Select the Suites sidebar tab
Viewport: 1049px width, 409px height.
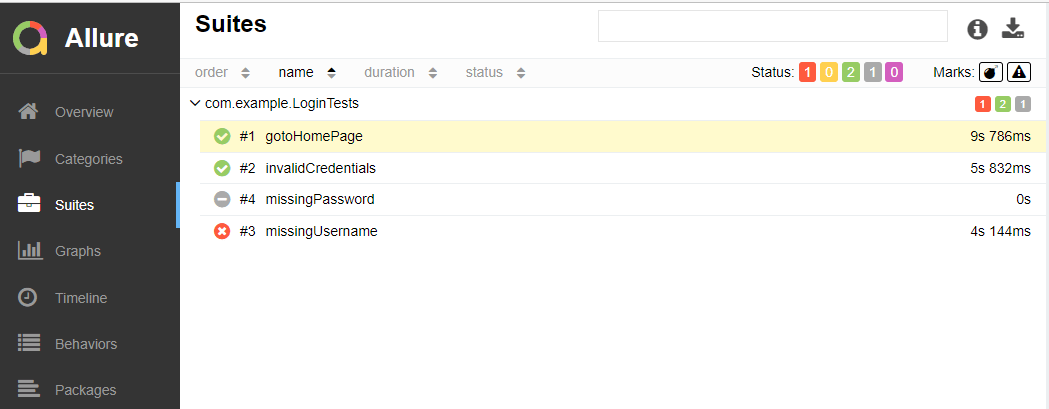pyautogui.click(x=74, y=205)
